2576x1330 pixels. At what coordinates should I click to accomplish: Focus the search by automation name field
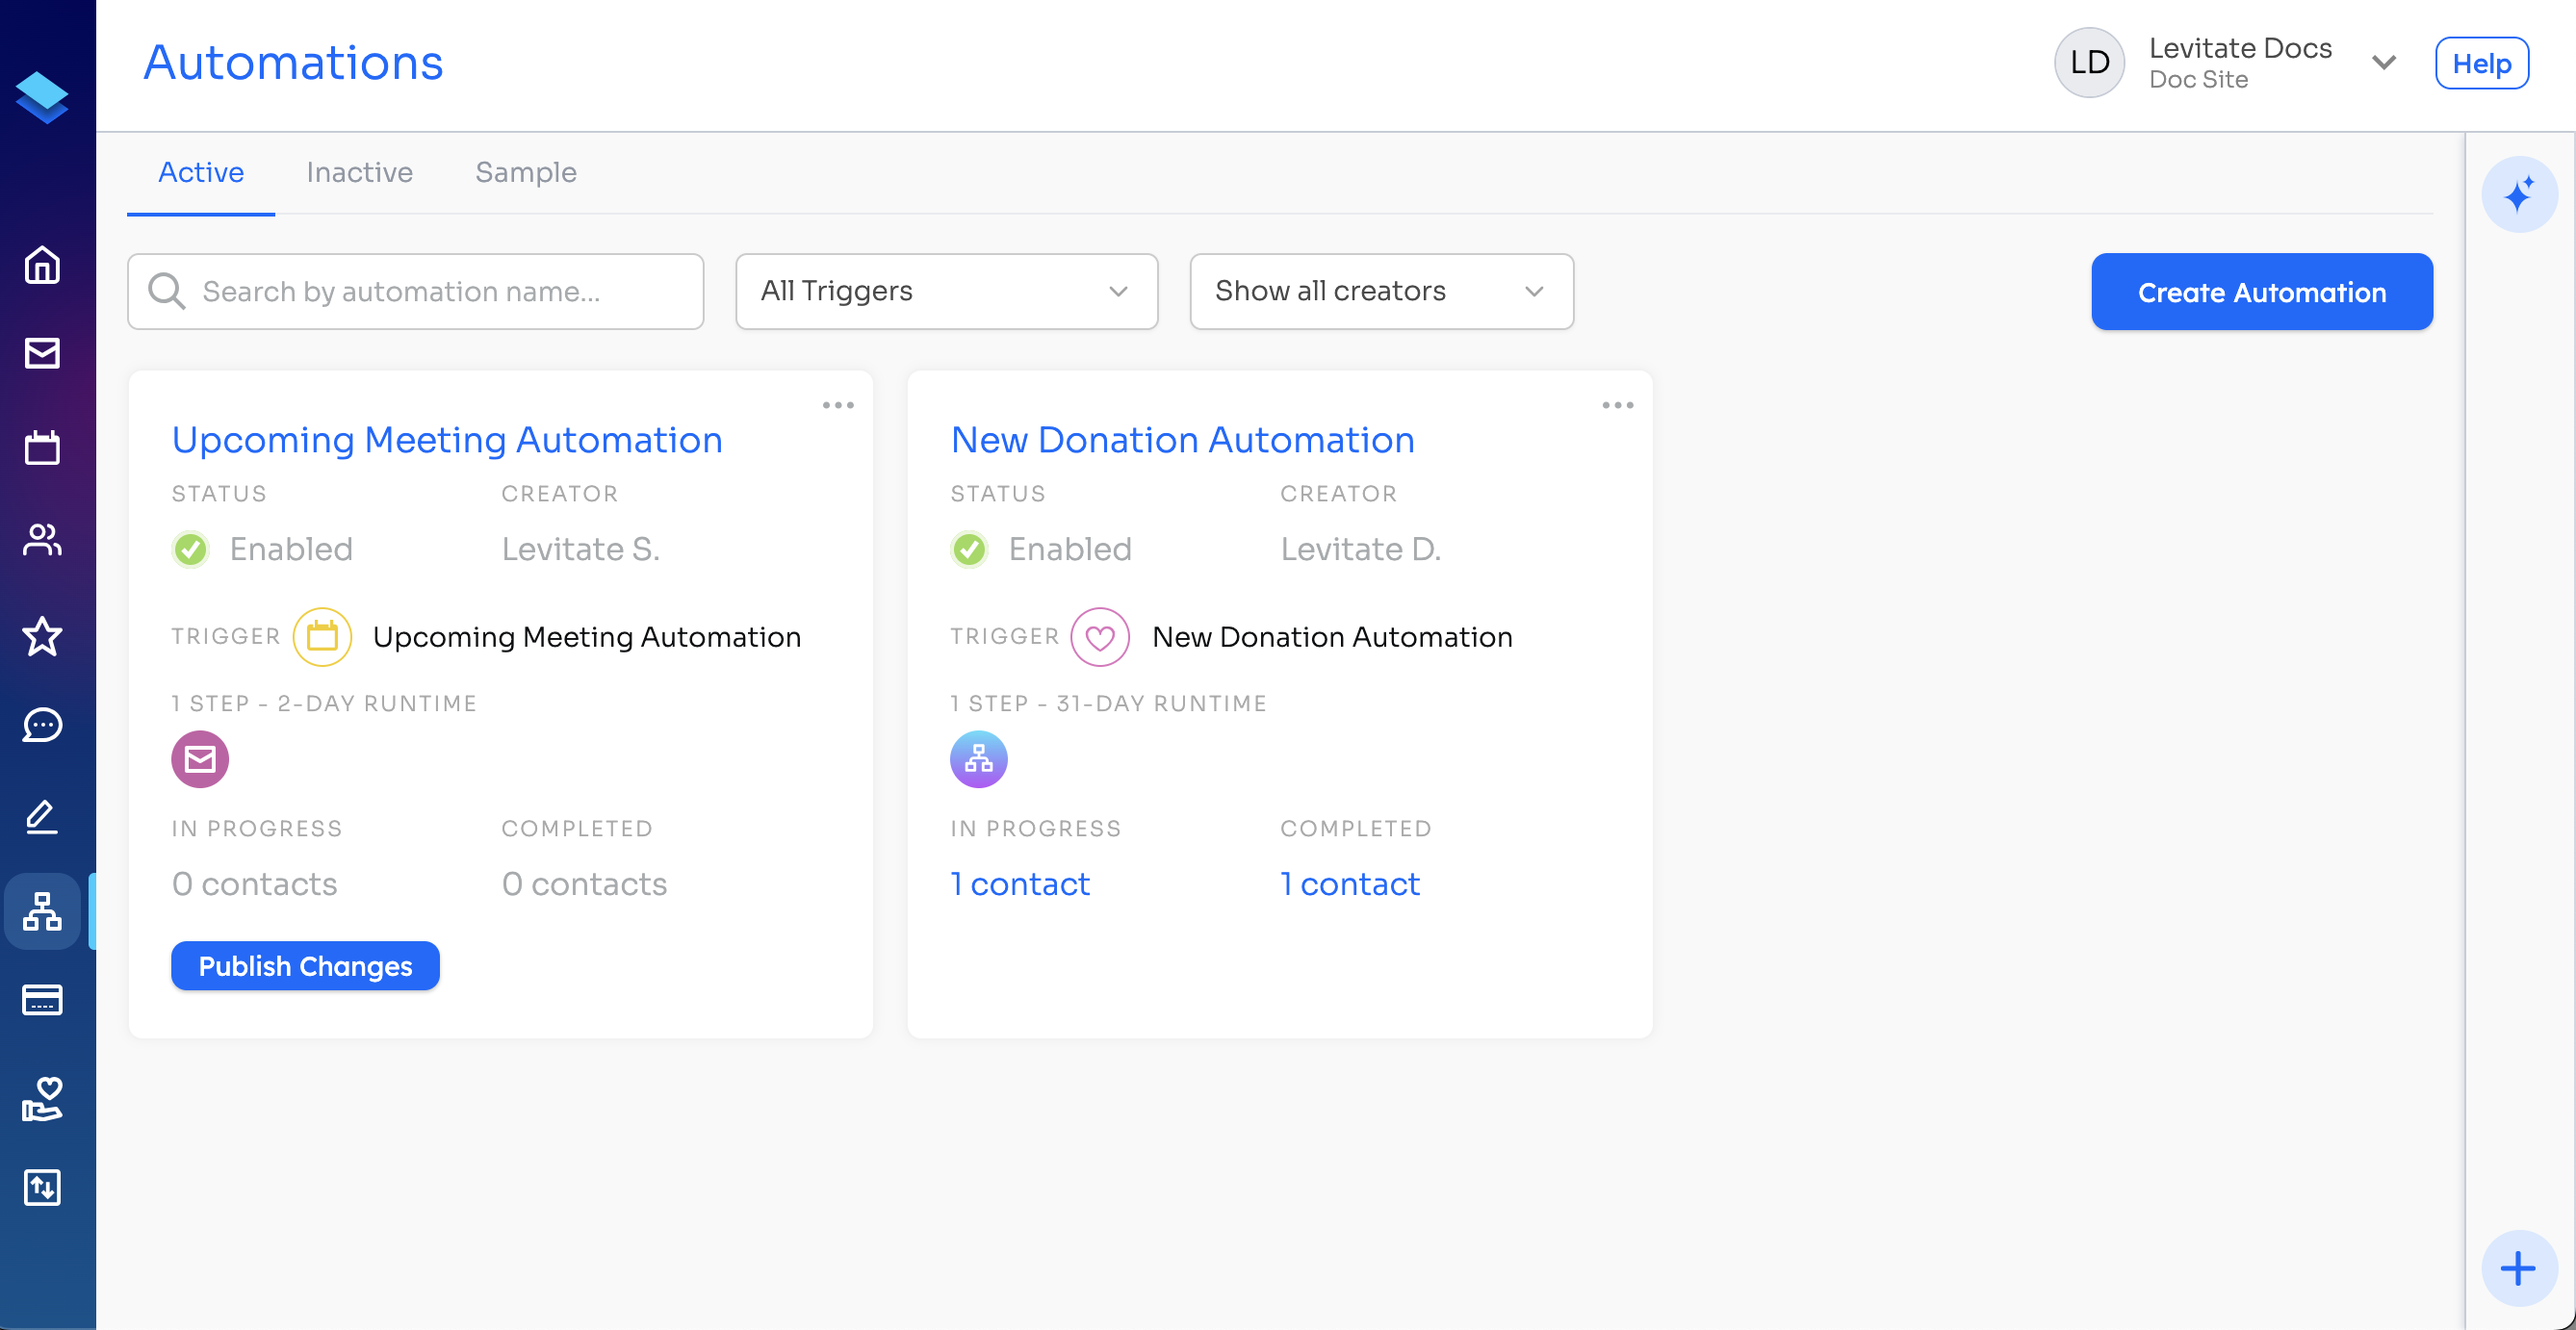point(415,291)
